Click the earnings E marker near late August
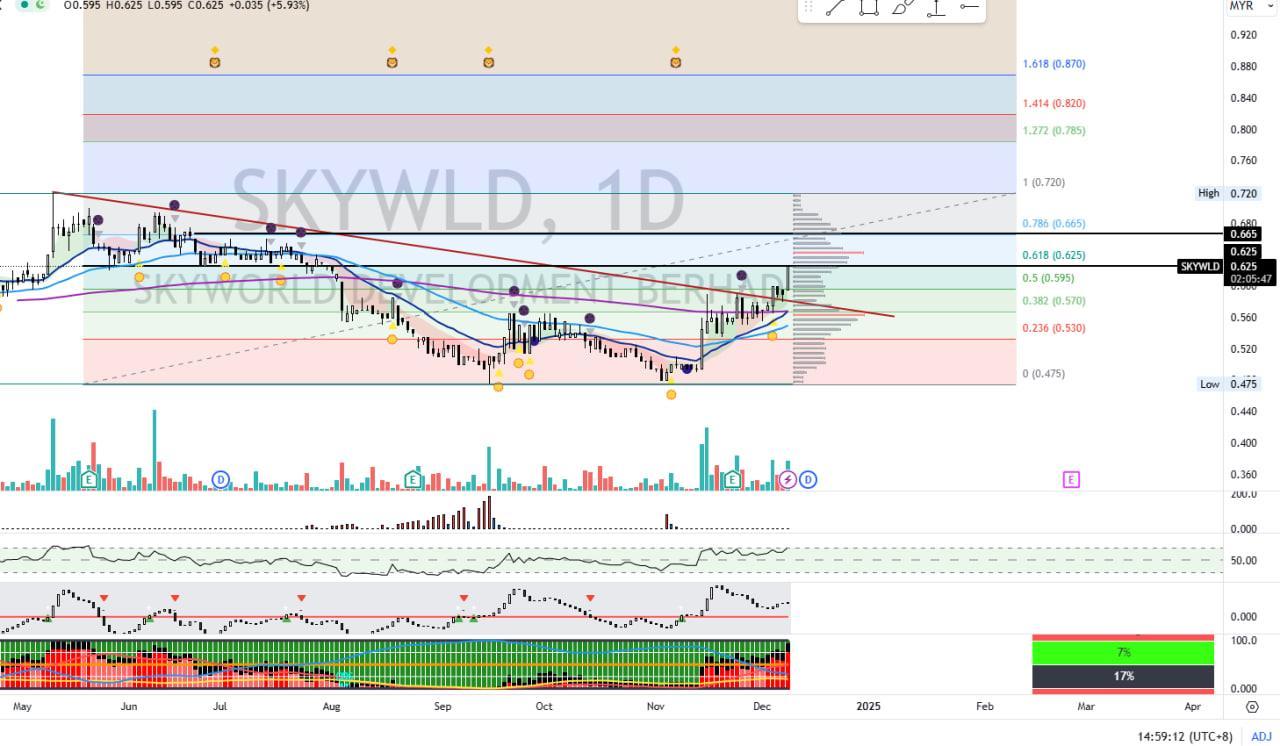1280x746 pixels. click(x=412, y=480)
